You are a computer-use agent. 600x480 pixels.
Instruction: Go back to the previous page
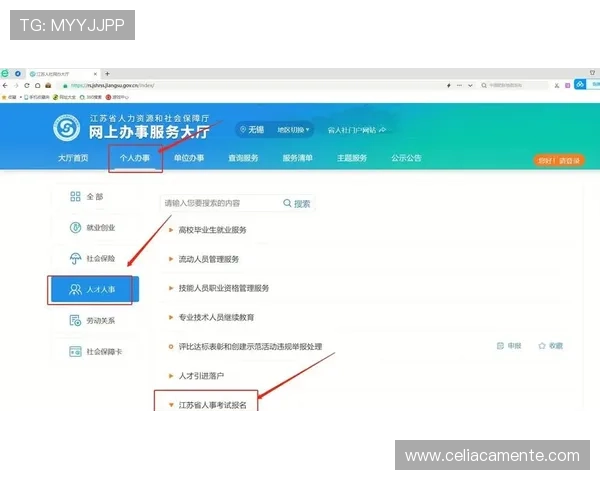coord(5,85)
